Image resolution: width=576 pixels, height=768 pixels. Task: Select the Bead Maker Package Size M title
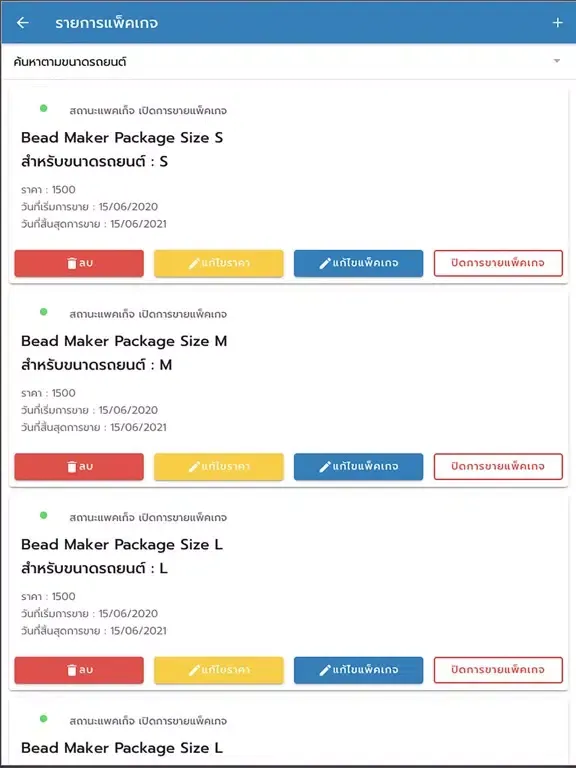pos(124,341)
